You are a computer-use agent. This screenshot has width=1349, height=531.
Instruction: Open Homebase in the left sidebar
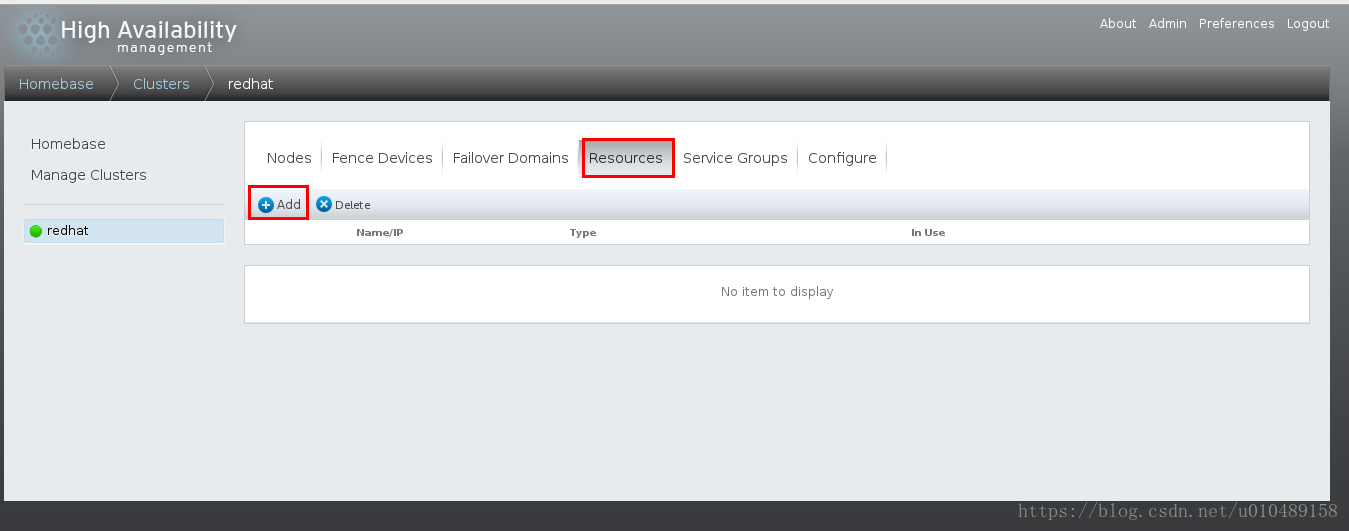[68, 144]
